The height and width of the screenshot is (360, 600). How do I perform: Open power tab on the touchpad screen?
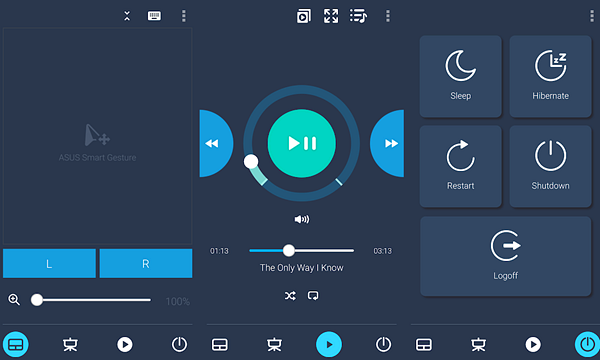point(179,345)
